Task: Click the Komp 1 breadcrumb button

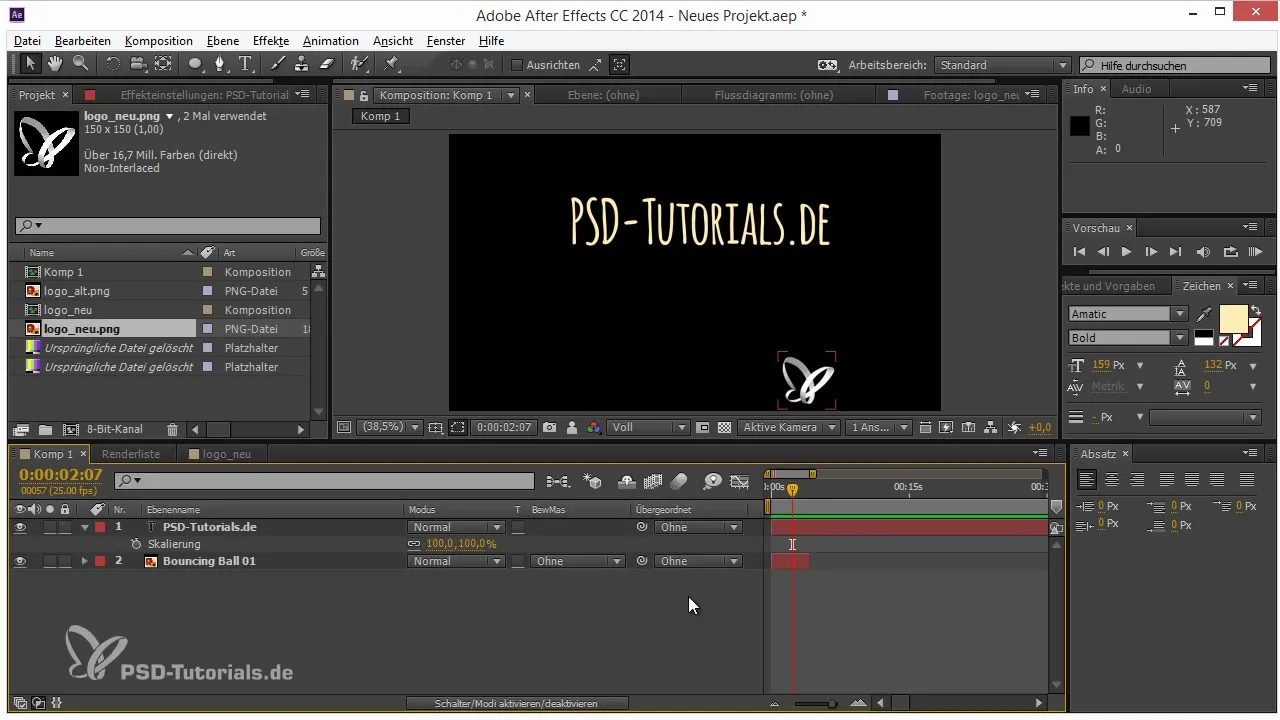Action: 380,116
